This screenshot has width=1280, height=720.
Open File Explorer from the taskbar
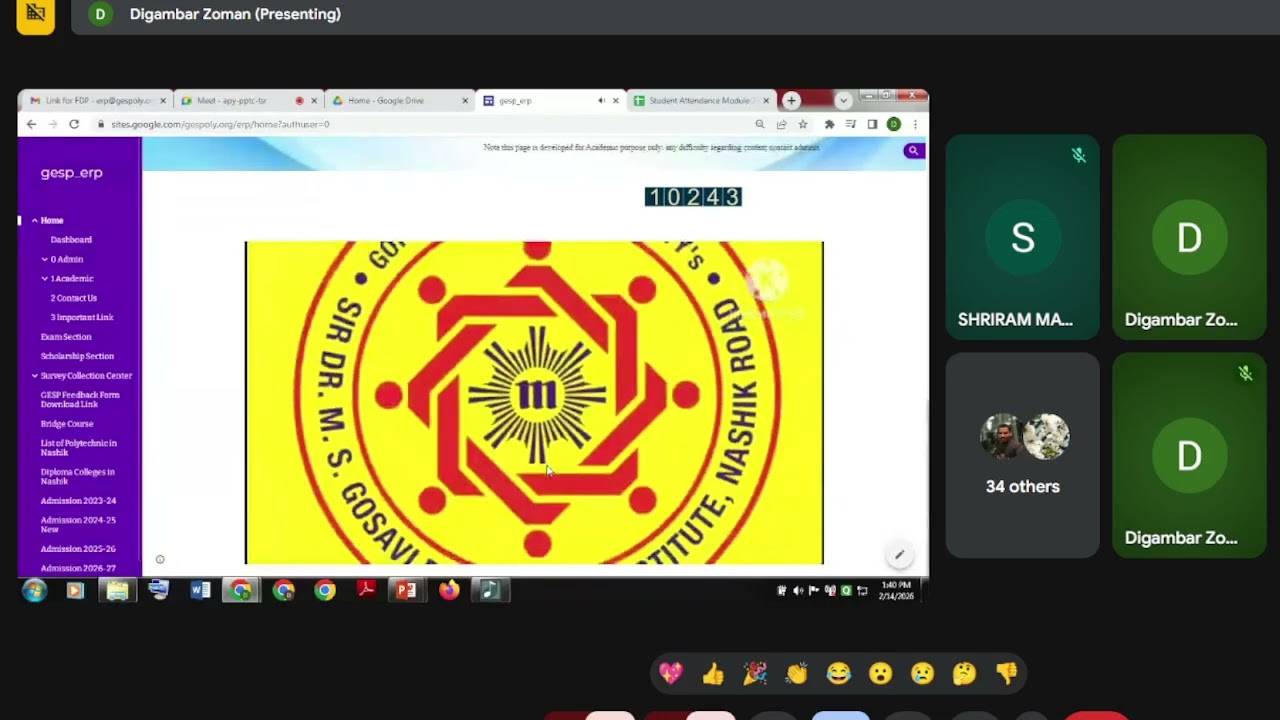pos(117,590)
